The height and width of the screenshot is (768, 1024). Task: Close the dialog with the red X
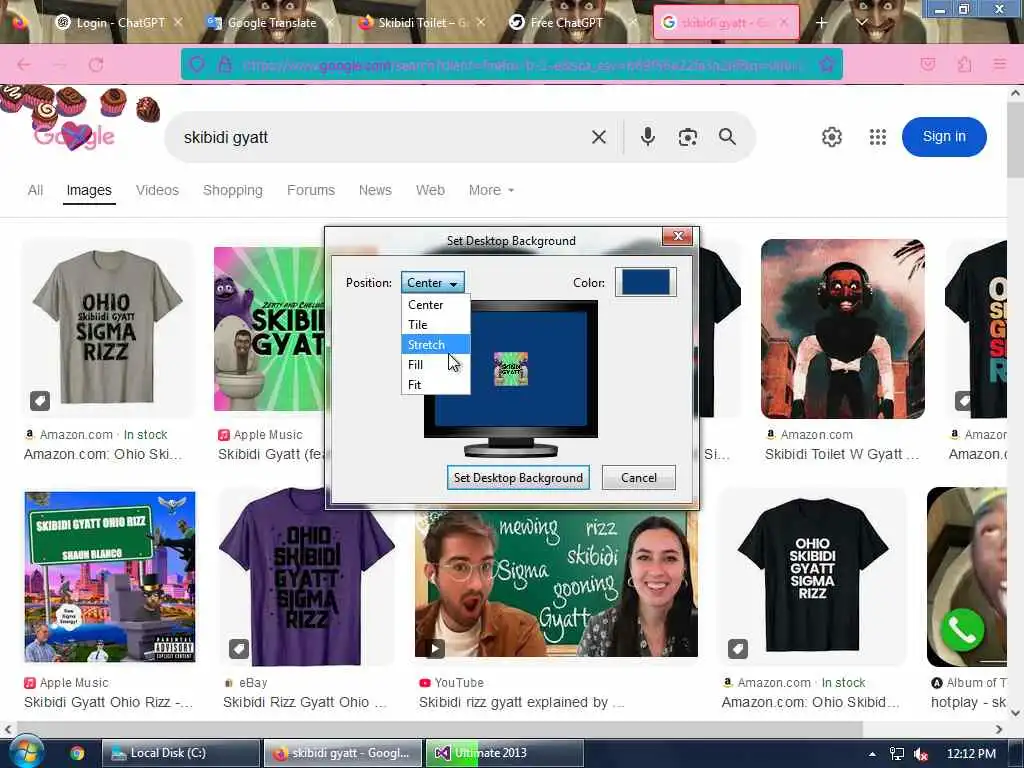[678, 236]
